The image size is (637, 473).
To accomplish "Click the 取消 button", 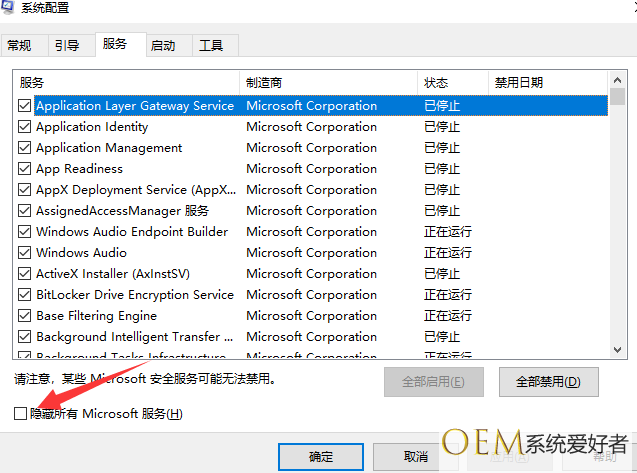I will [x=416, y=456].
